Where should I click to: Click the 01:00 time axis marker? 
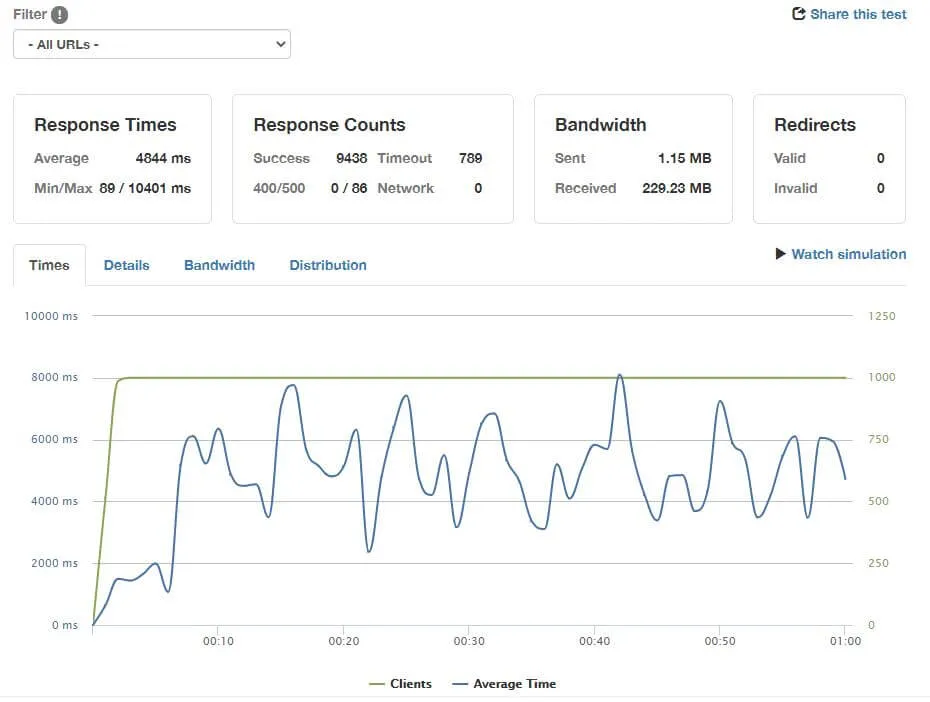click(845, 641)
